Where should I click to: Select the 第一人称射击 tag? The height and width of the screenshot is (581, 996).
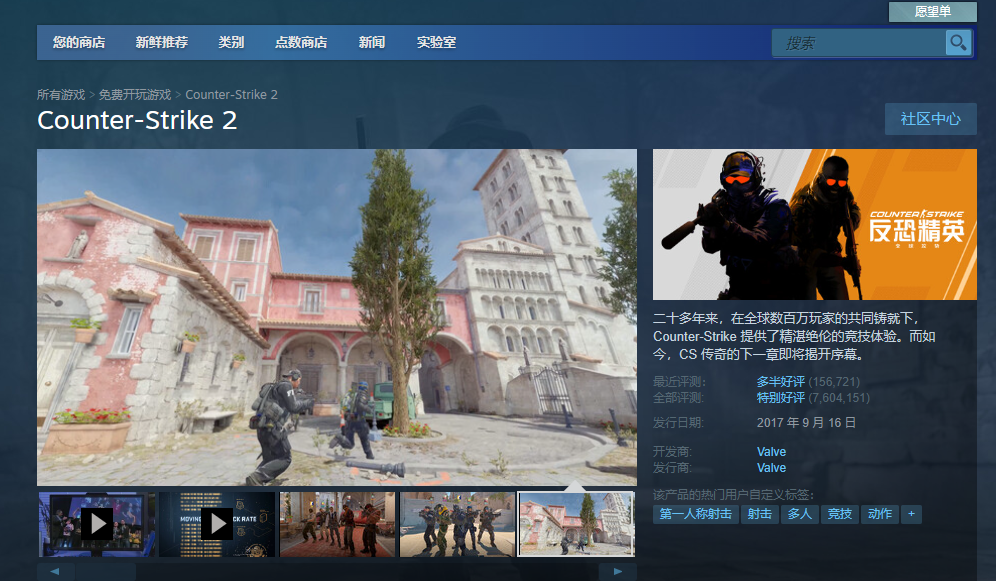pos(696,514)
